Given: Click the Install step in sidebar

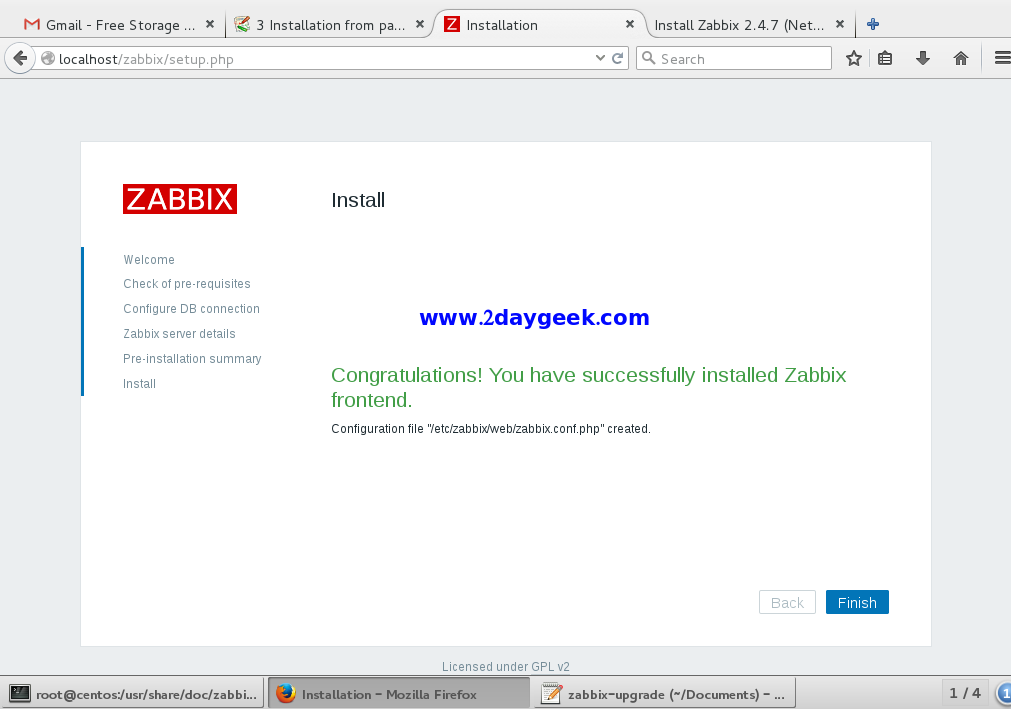Looking at the screenshot, I should point(139,384).
